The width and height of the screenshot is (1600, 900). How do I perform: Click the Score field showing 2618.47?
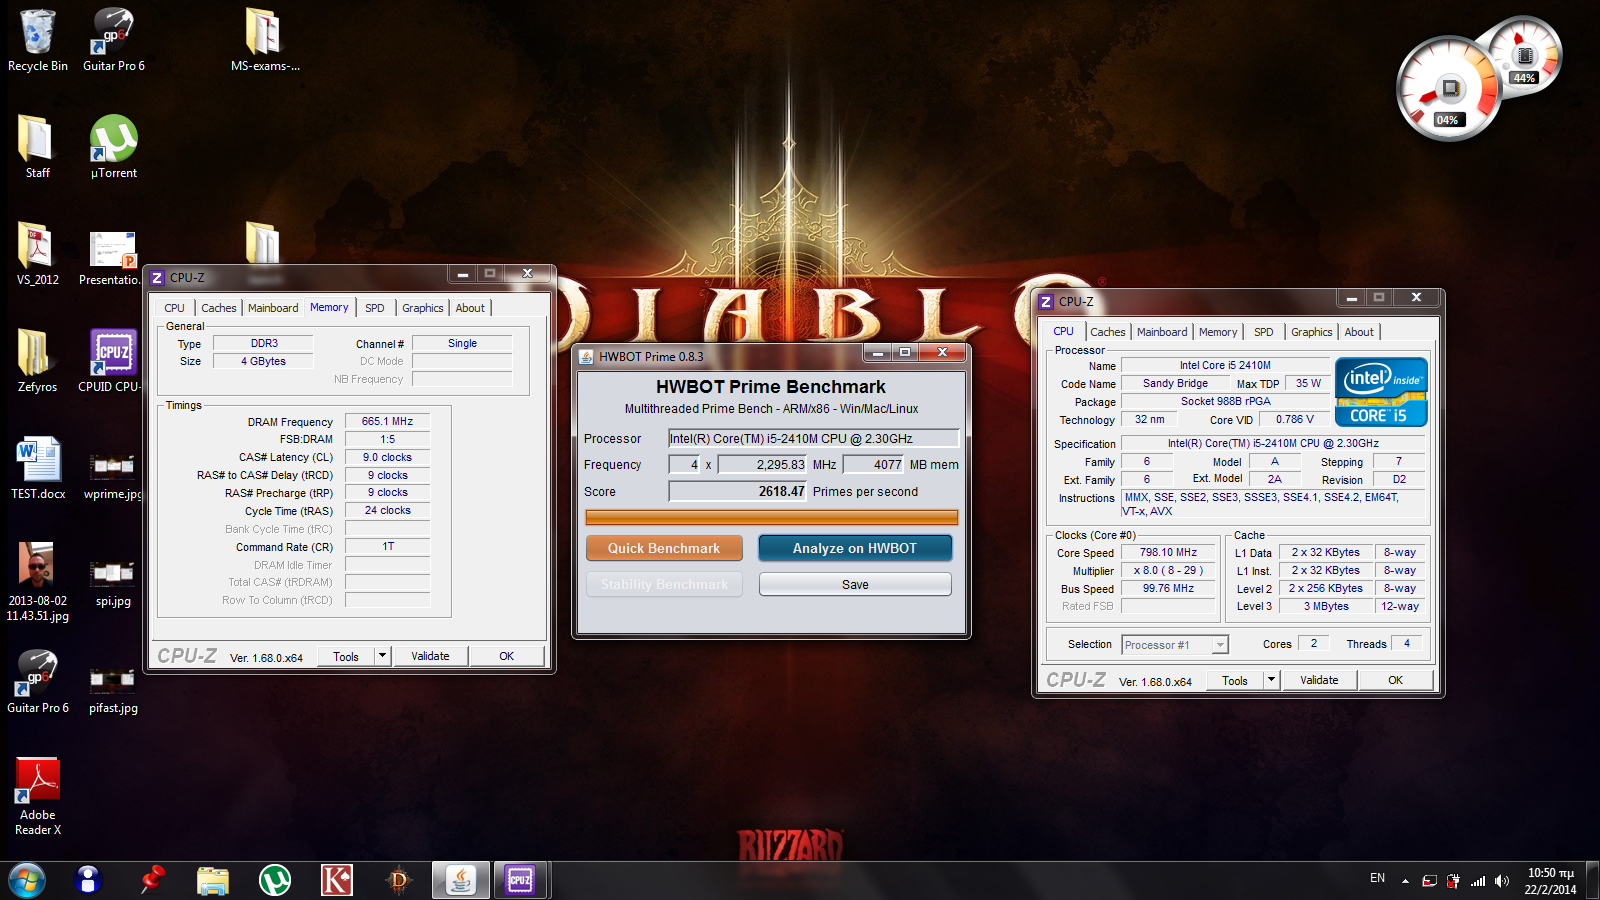tap(738, 491)
